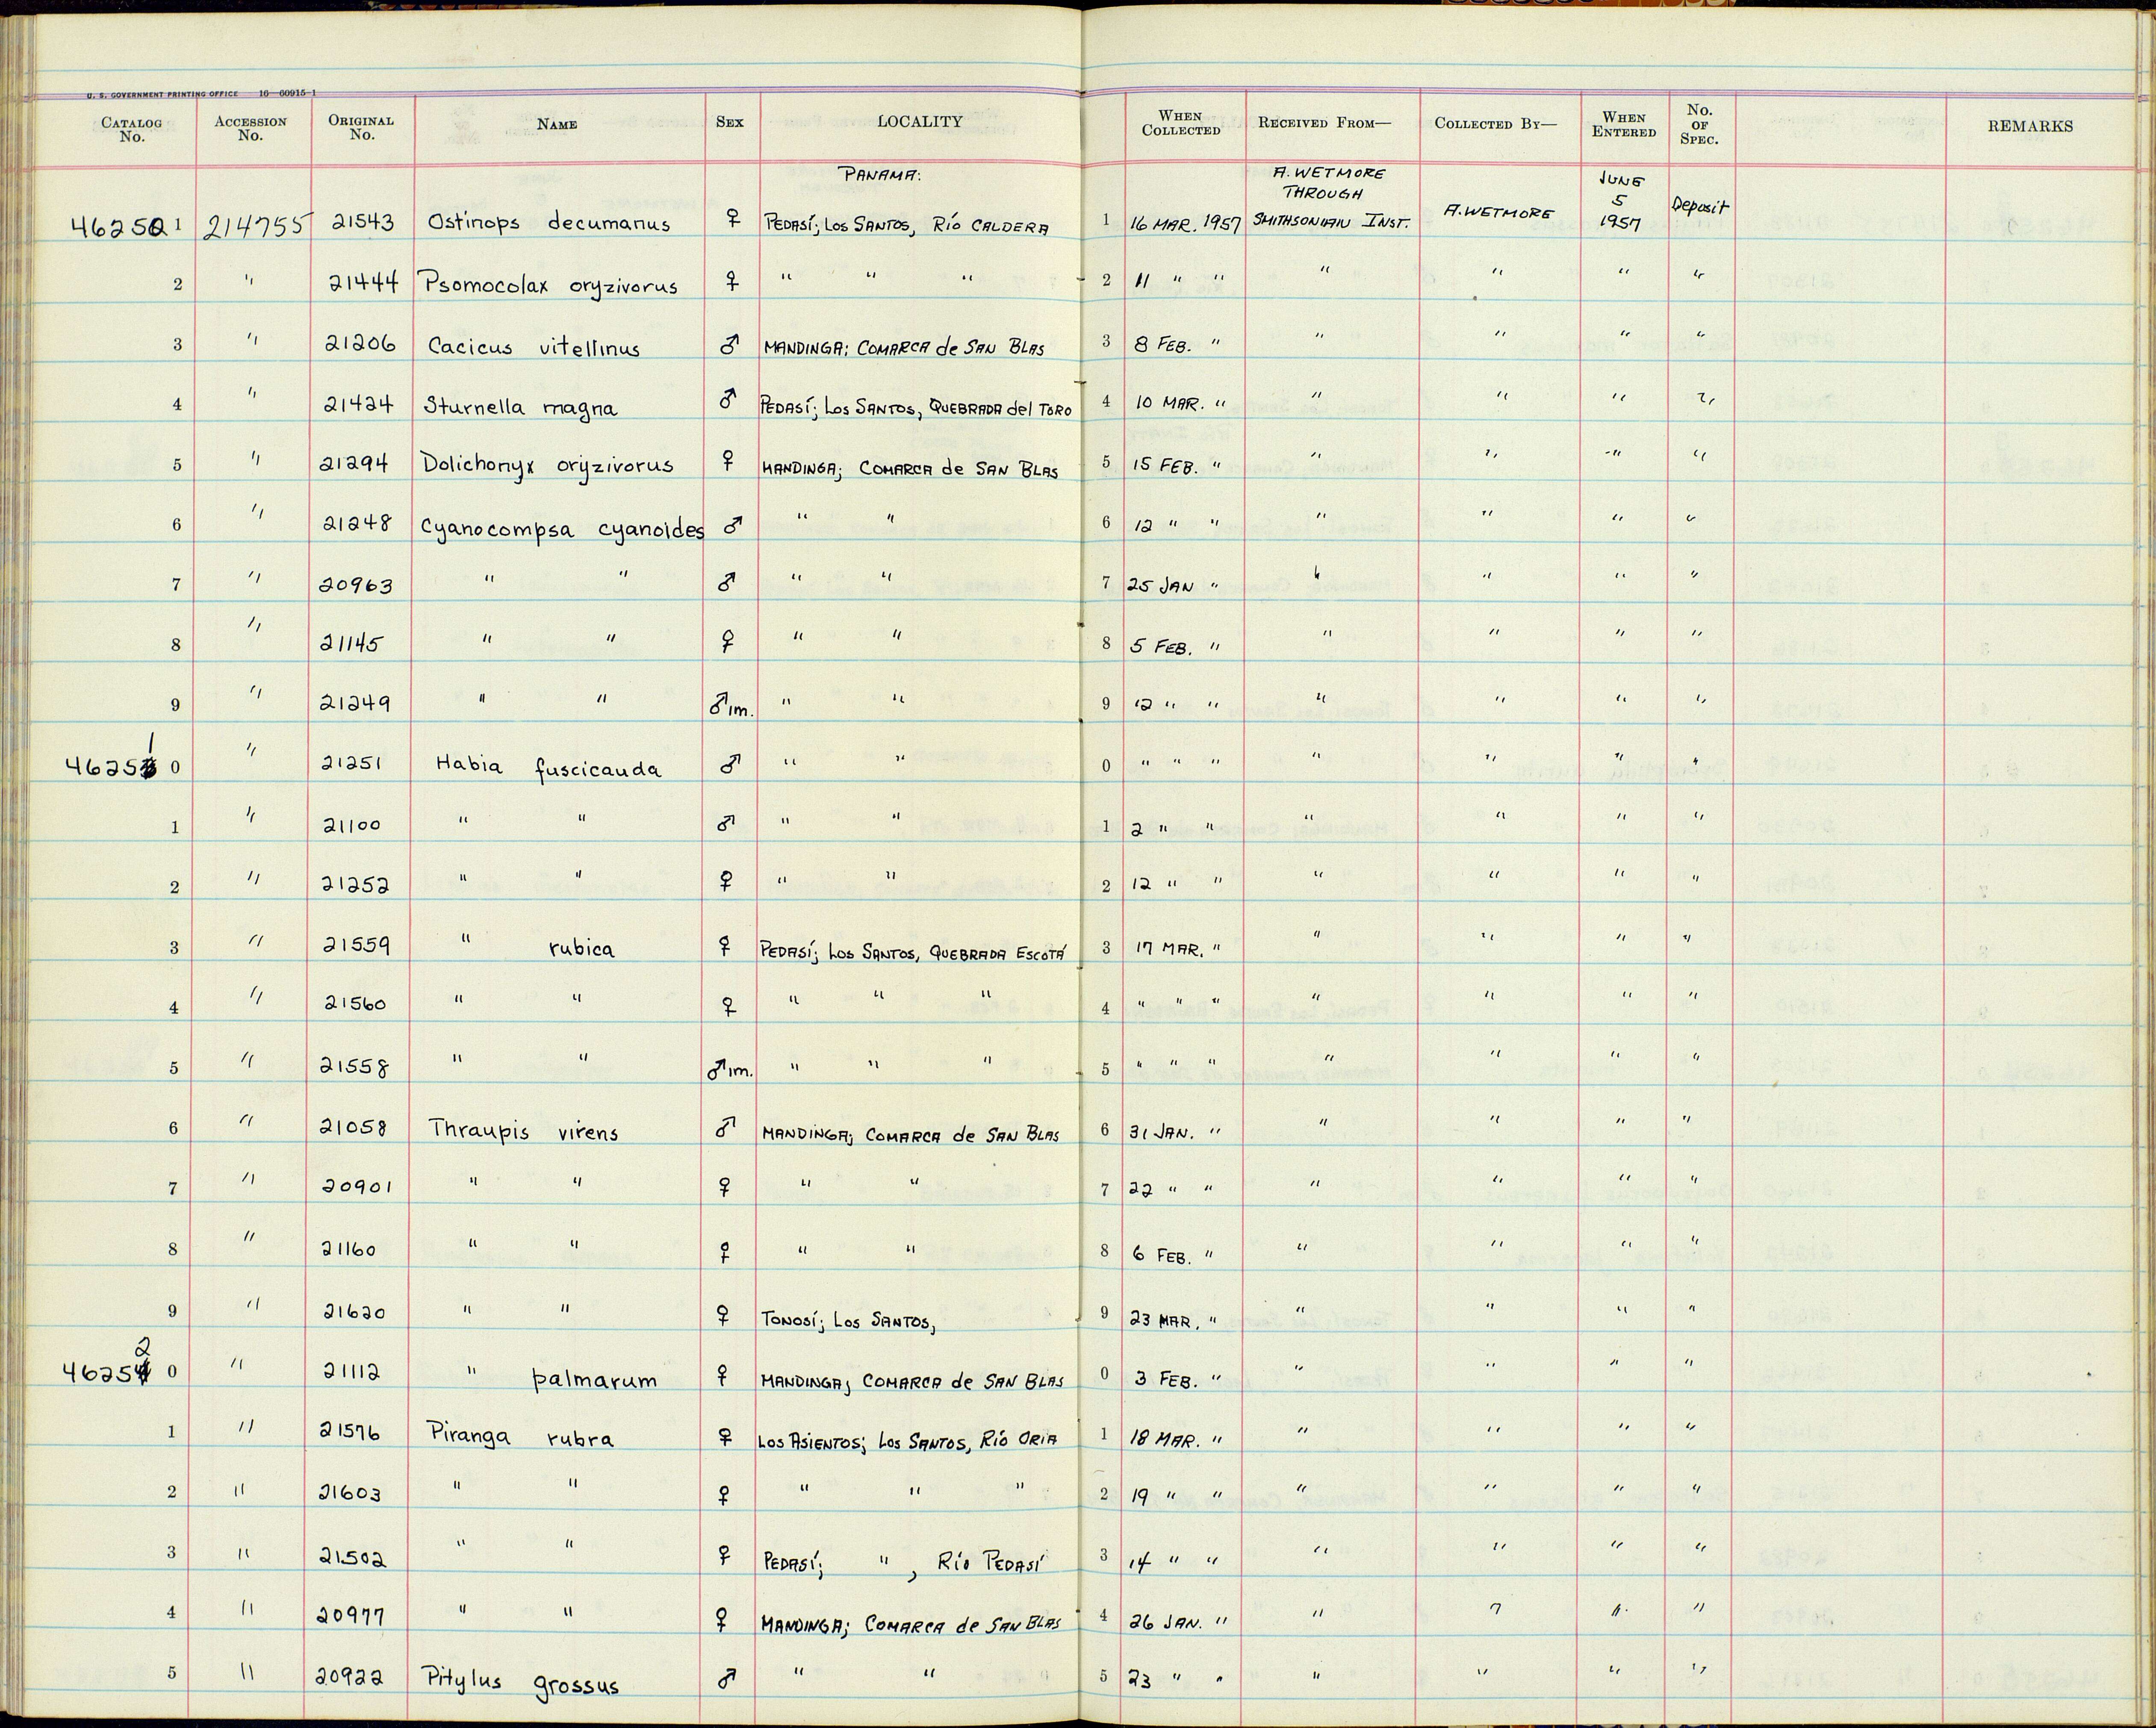Select the species name 'Cyanocompsa cyanoides'
Image resolution: width=2156 pixels, height=1728 pixels.
tap(562, 529)
